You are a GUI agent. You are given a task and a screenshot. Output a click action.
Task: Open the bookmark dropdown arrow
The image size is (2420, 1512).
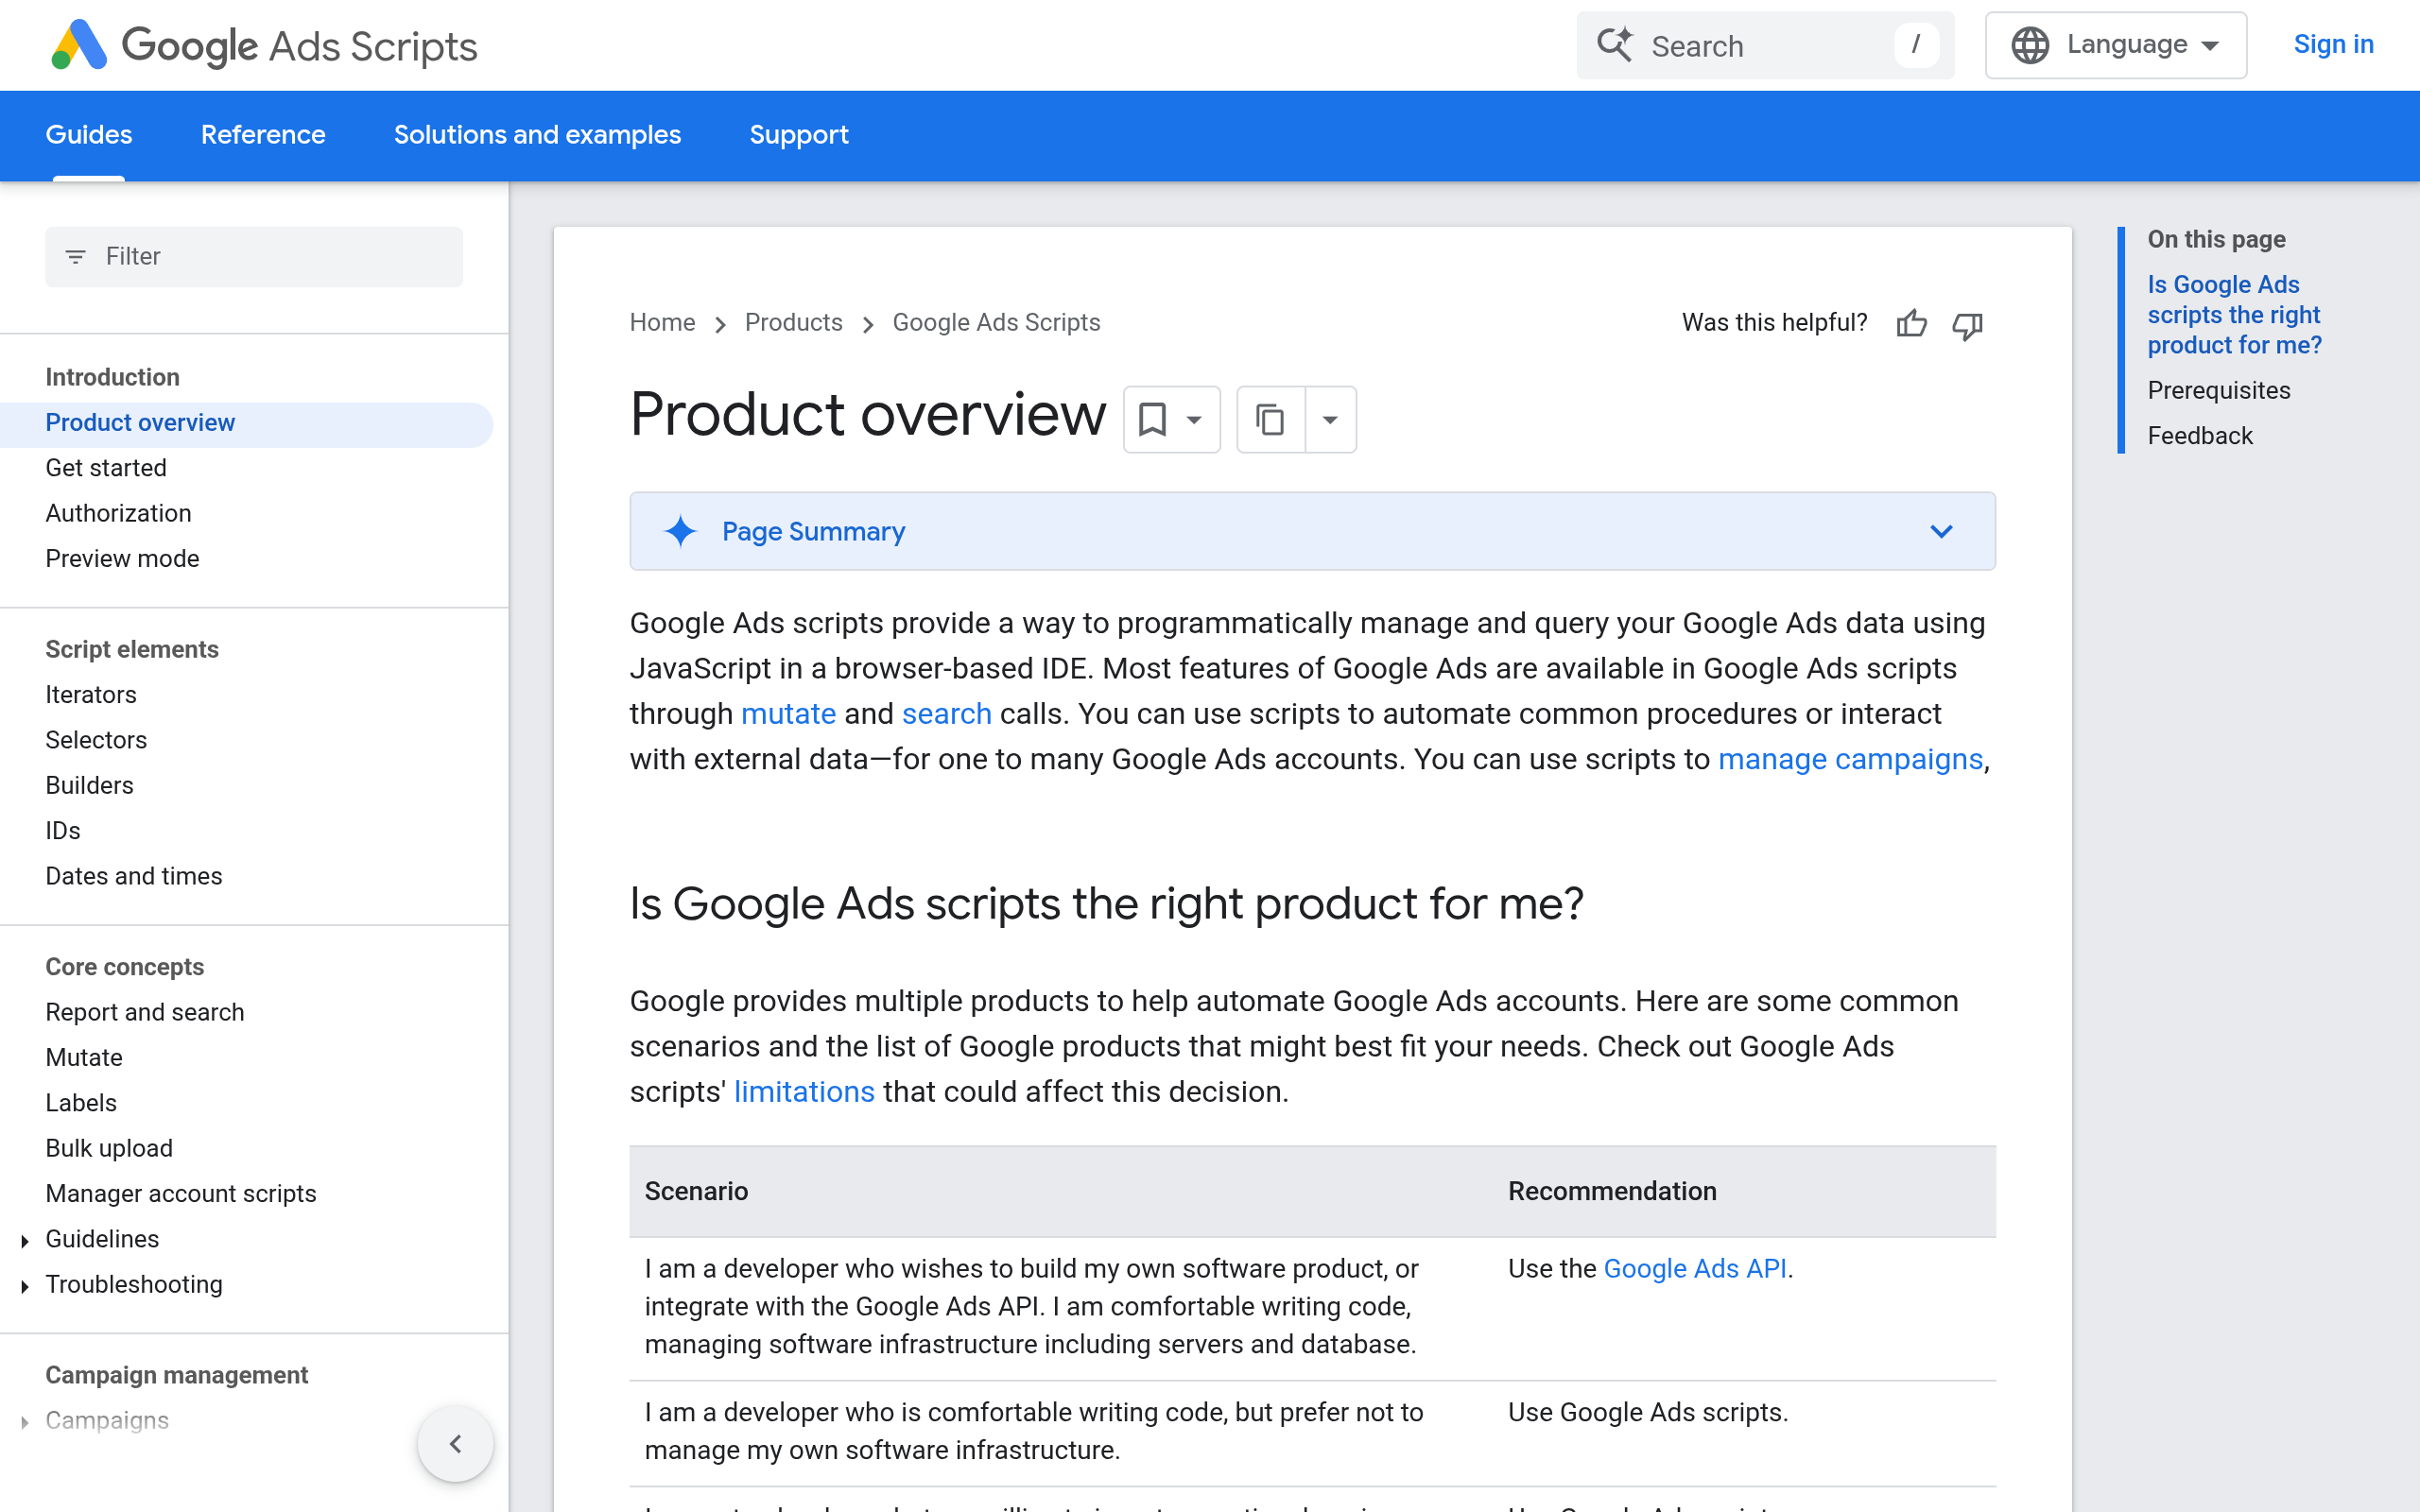click(x=1194, y=420)
